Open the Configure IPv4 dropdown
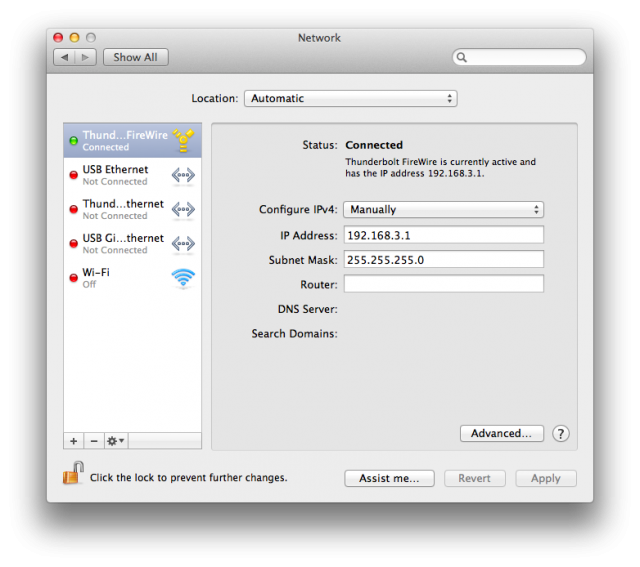This screenshot has height=567, width=640. [x=444, y=209]
